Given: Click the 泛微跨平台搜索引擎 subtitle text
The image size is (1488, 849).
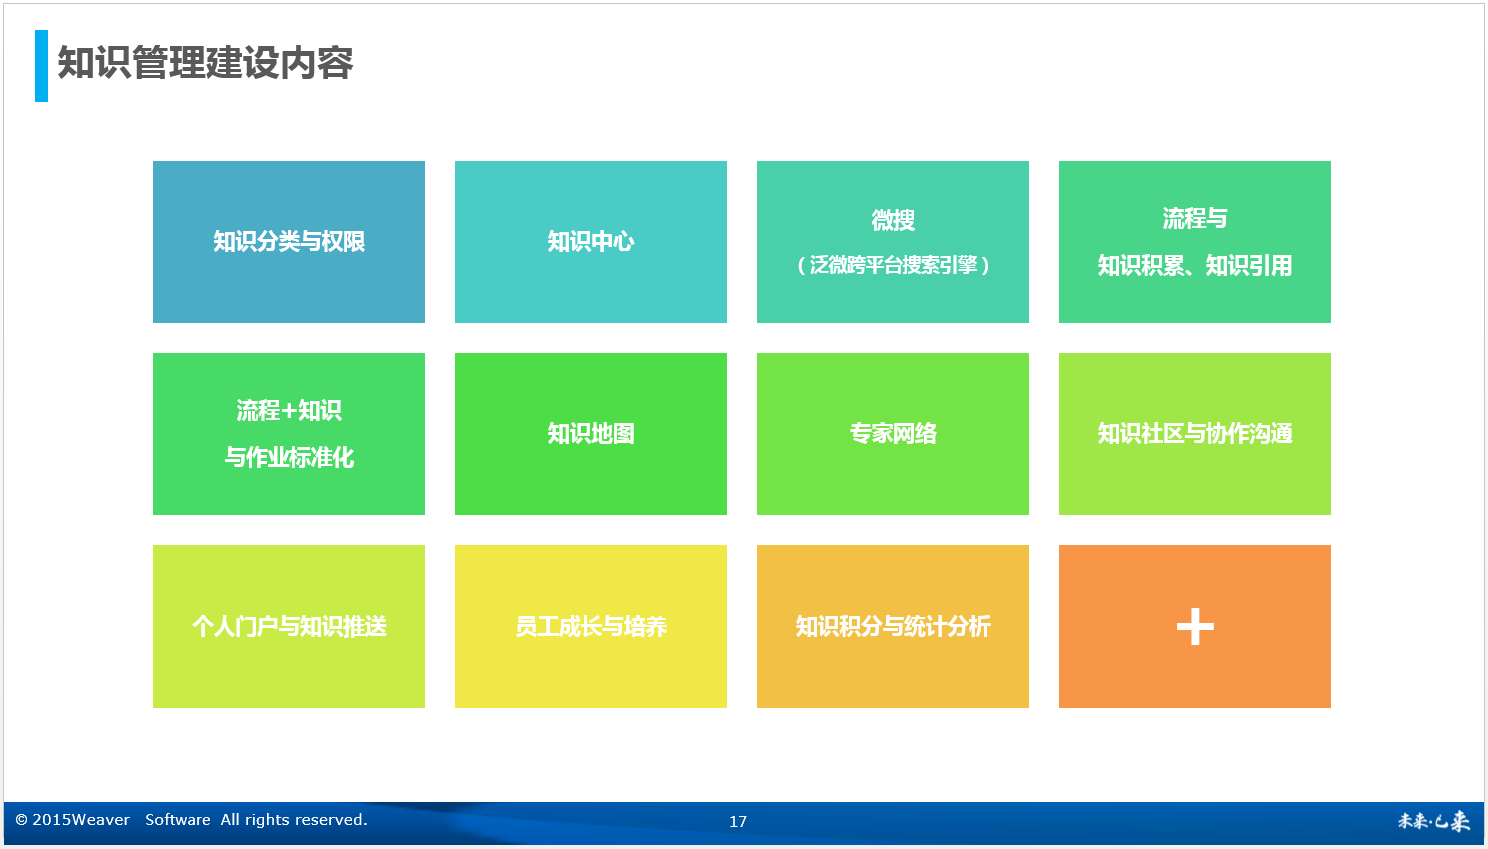Looking at the screenshot, I should pos(893,265).
